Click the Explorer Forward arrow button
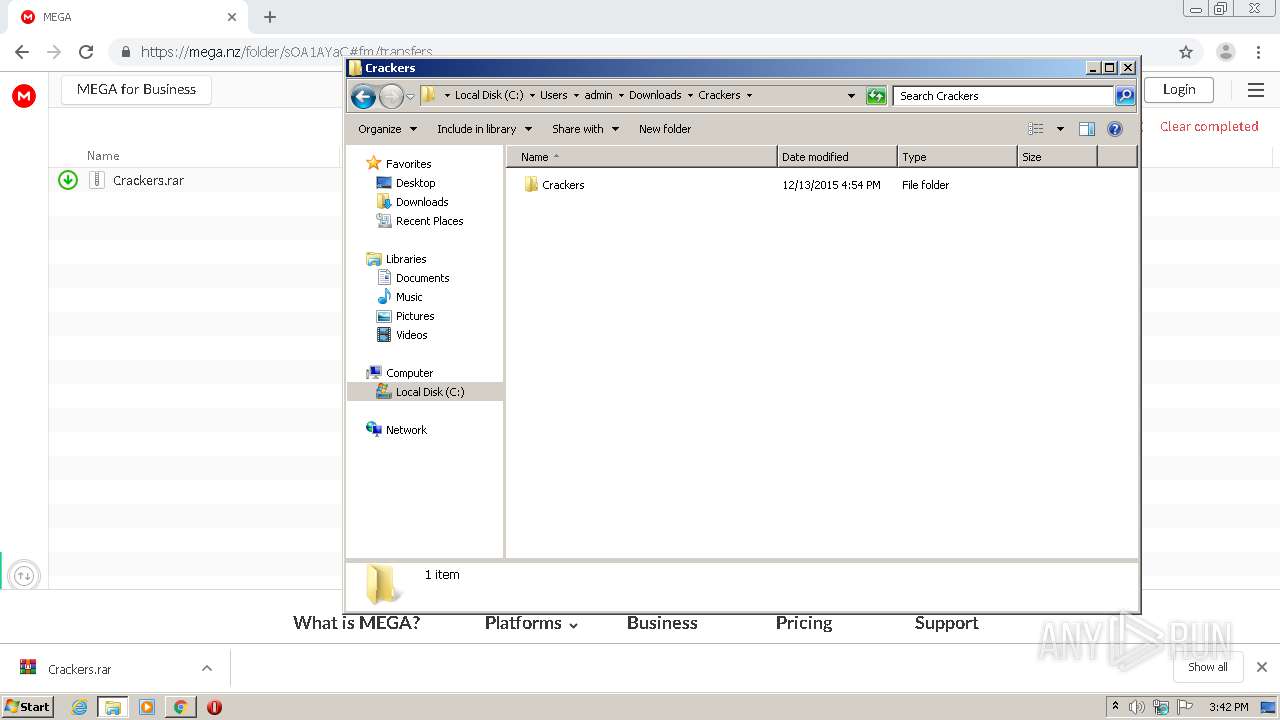 click(x=391, y=96)
